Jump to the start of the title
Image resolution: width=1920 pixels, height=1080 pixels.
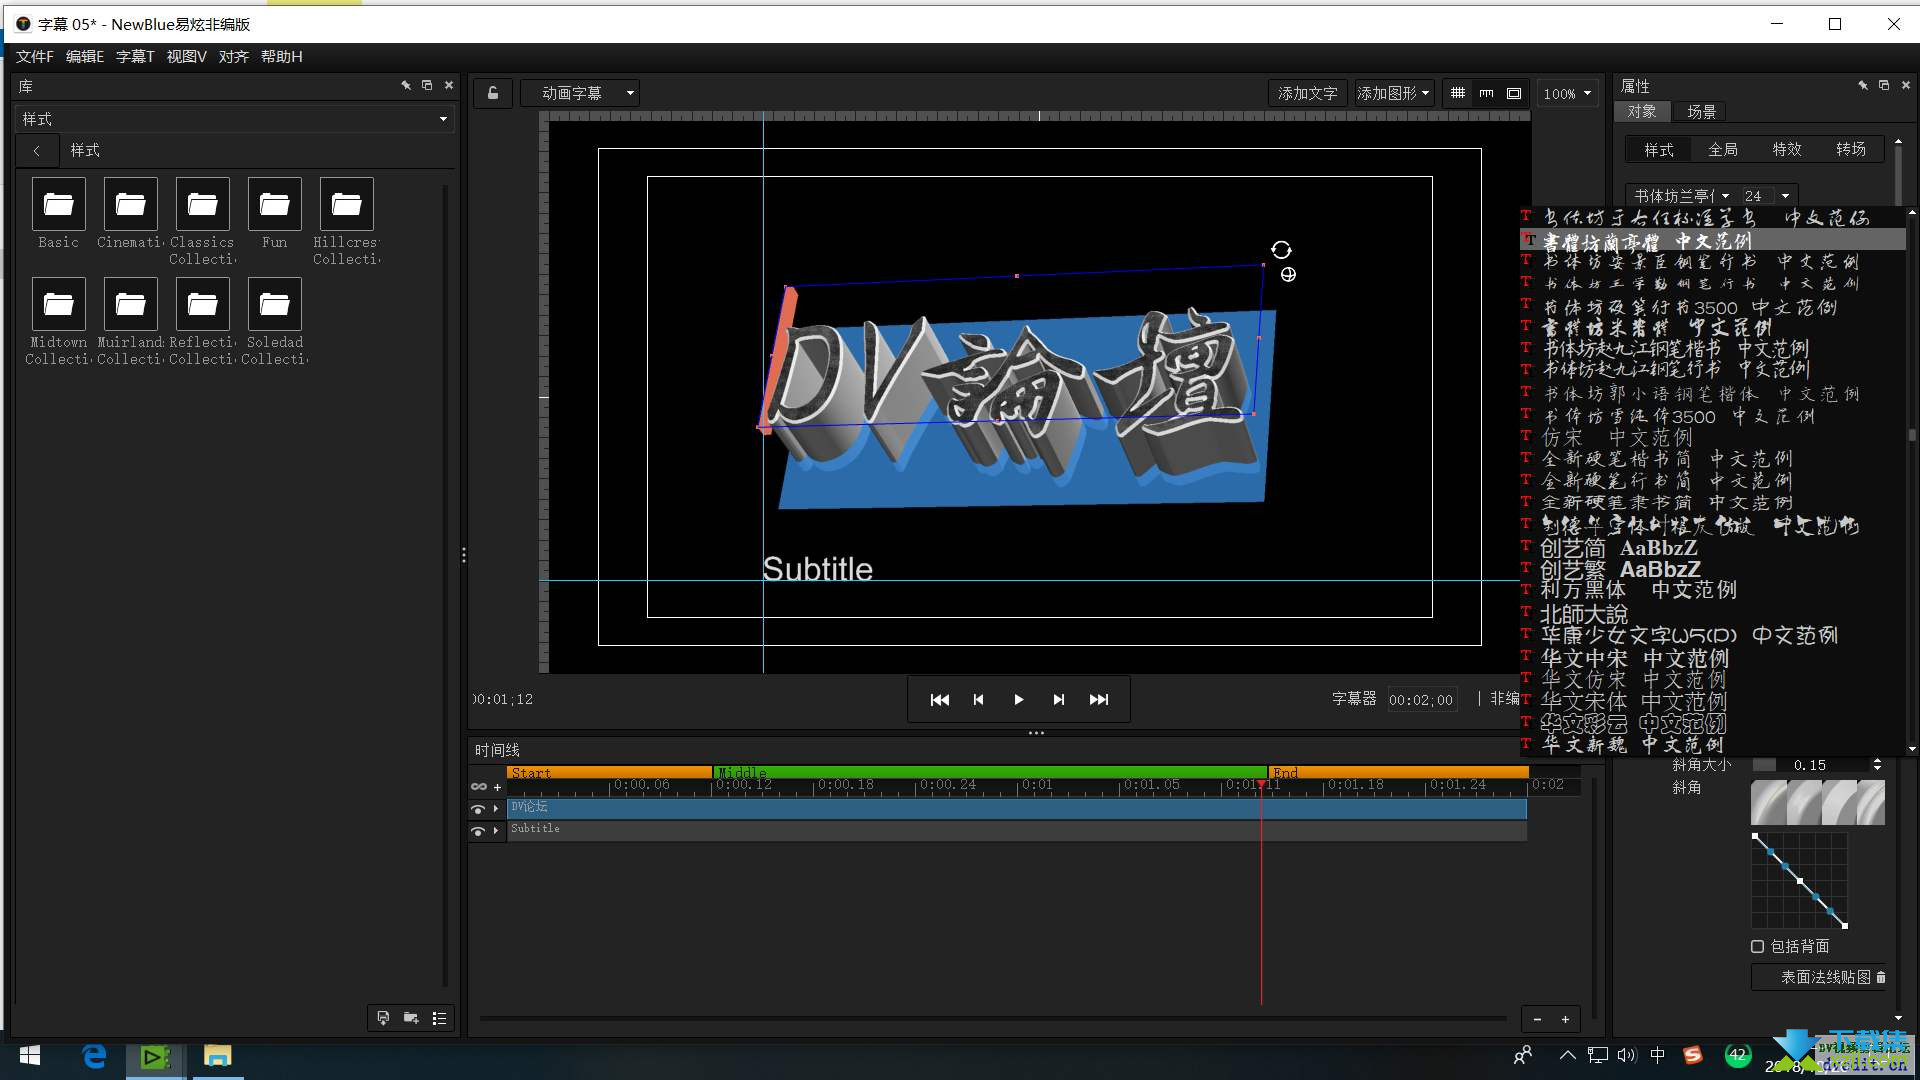[939, 700]
